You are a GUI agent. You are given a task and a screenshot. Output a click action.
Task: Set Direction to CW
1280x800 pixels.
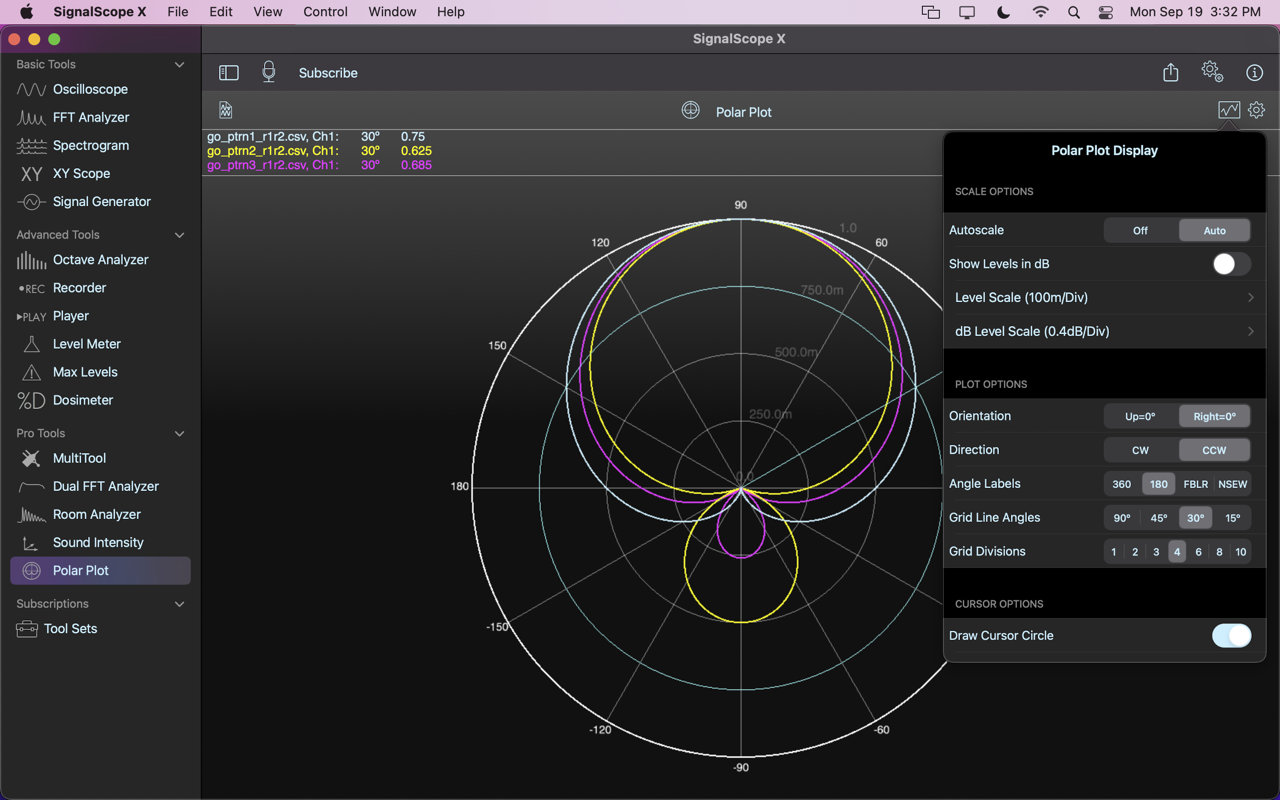click(x=1140, y=450)
